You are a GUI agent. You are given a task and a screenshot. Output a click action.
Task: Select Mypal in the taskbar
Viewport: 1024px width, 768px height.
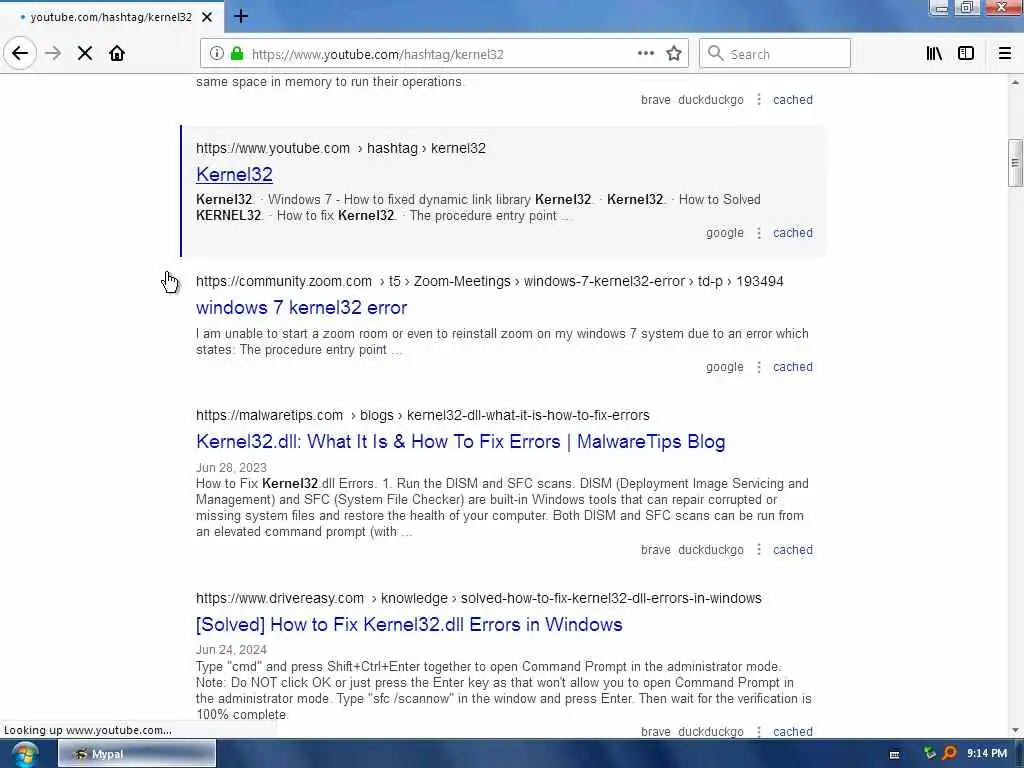[x=137, y=754]
